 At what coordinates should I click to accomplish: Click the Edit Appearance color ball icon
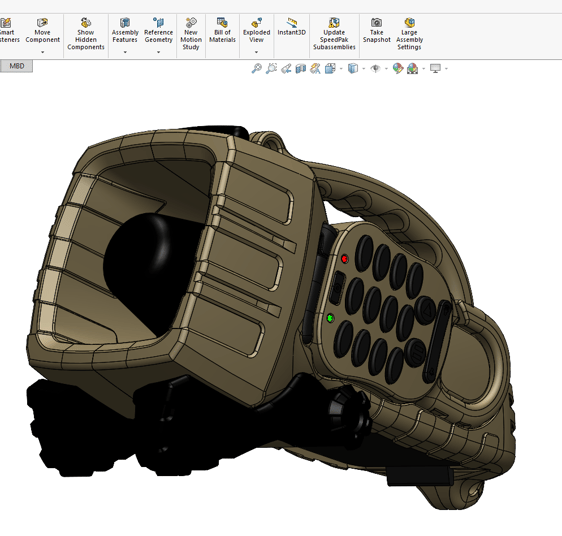[398, 68]
